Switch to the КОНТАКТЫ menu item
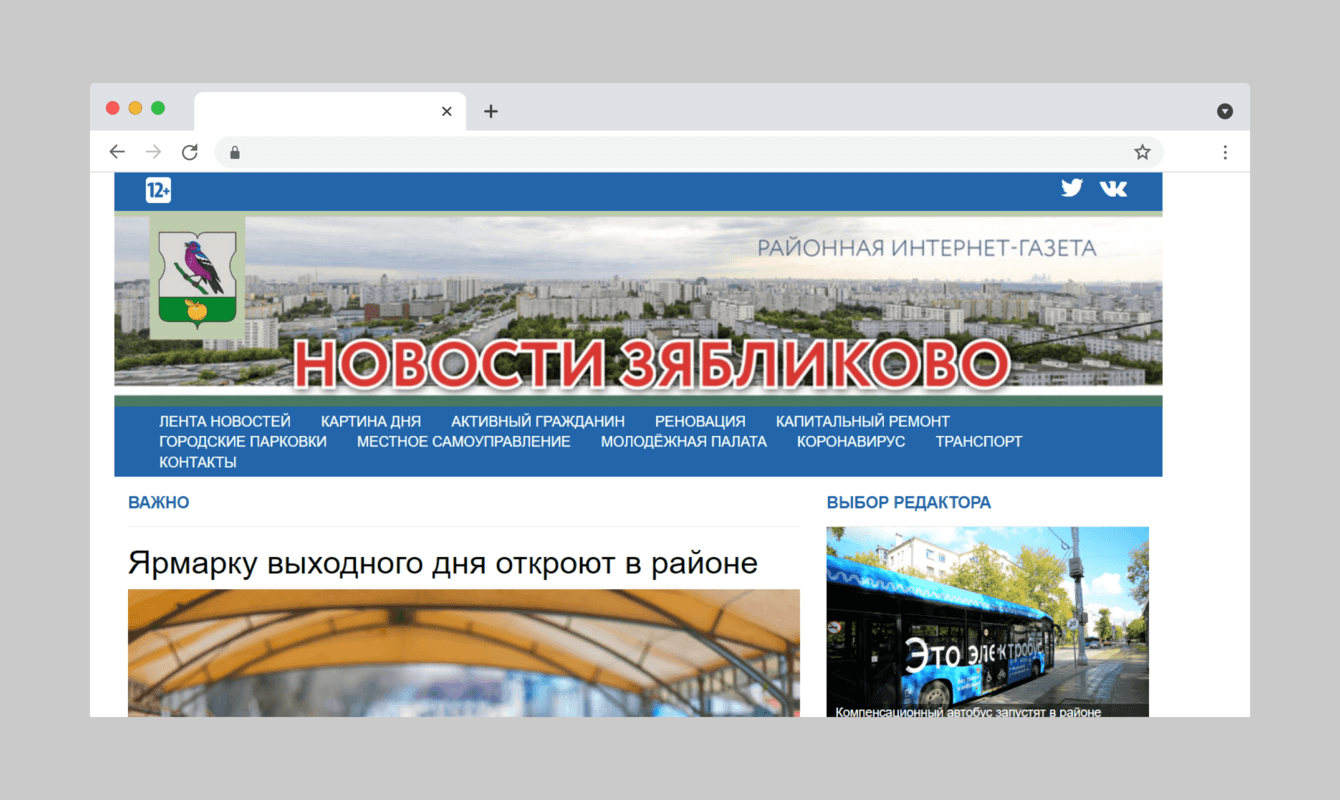1340x800 pixels. coord(197,461)
